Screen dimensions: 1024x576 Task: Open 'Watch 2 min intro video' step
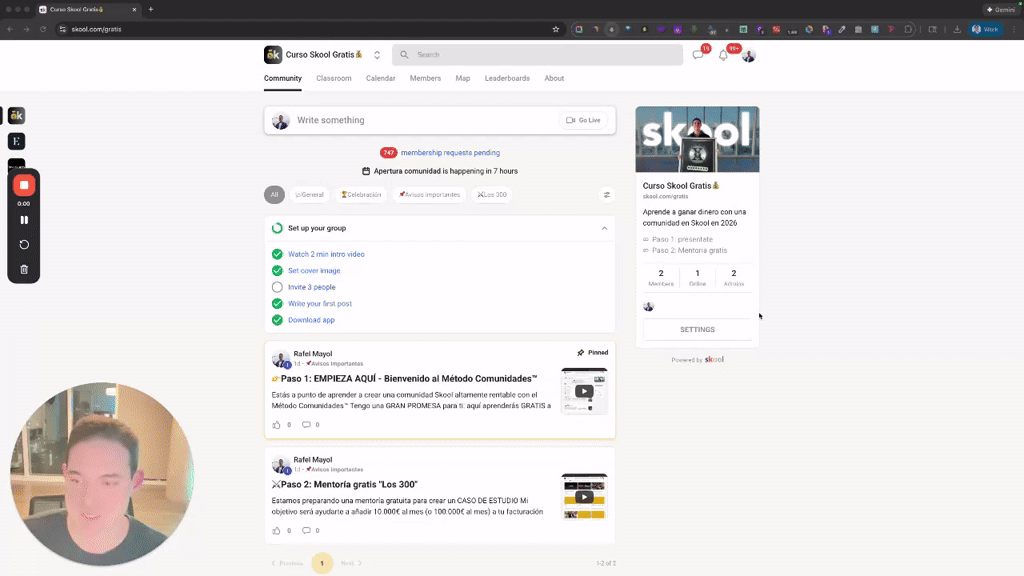pyautogui.click(x=327, y=255)
